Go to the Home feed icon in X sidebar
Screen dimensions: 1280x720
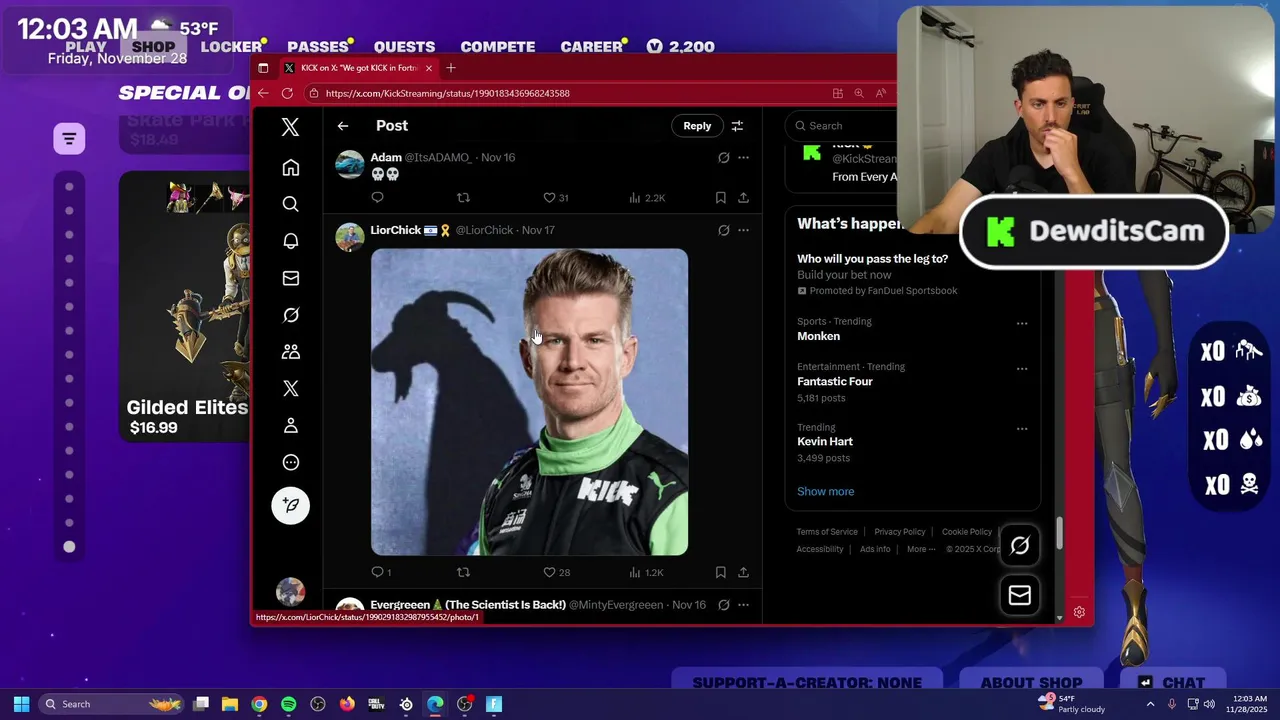[x=290, y=168]
